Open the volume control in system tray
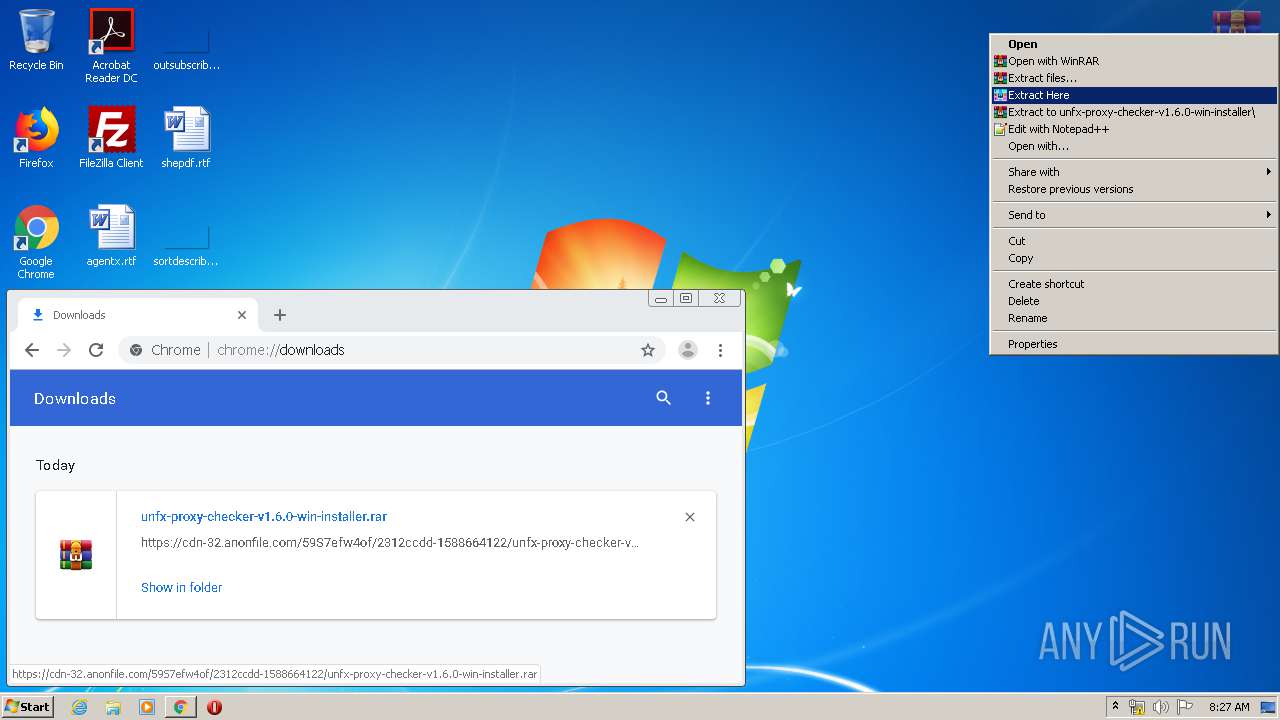The width and height of the screenshot is (1280, 720). pyautogui.click(x=1161, y=707)
